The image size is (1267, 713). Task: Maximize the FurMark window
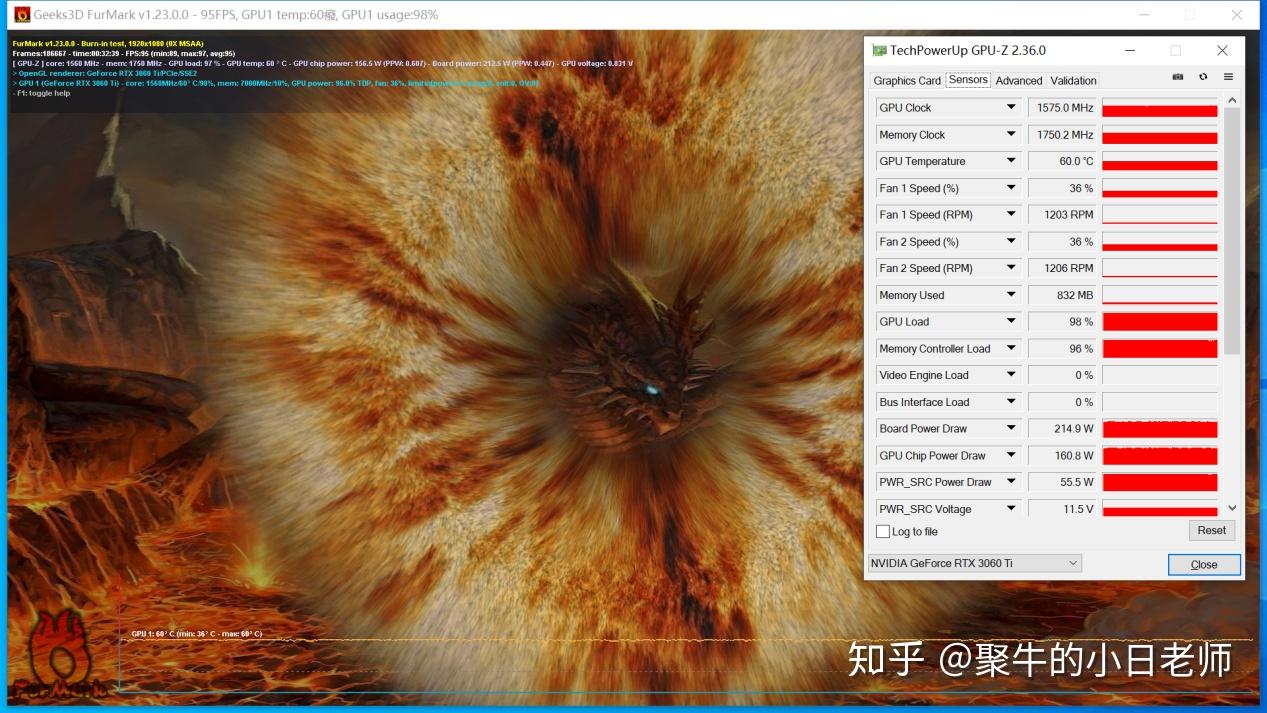pos(1190,15)
